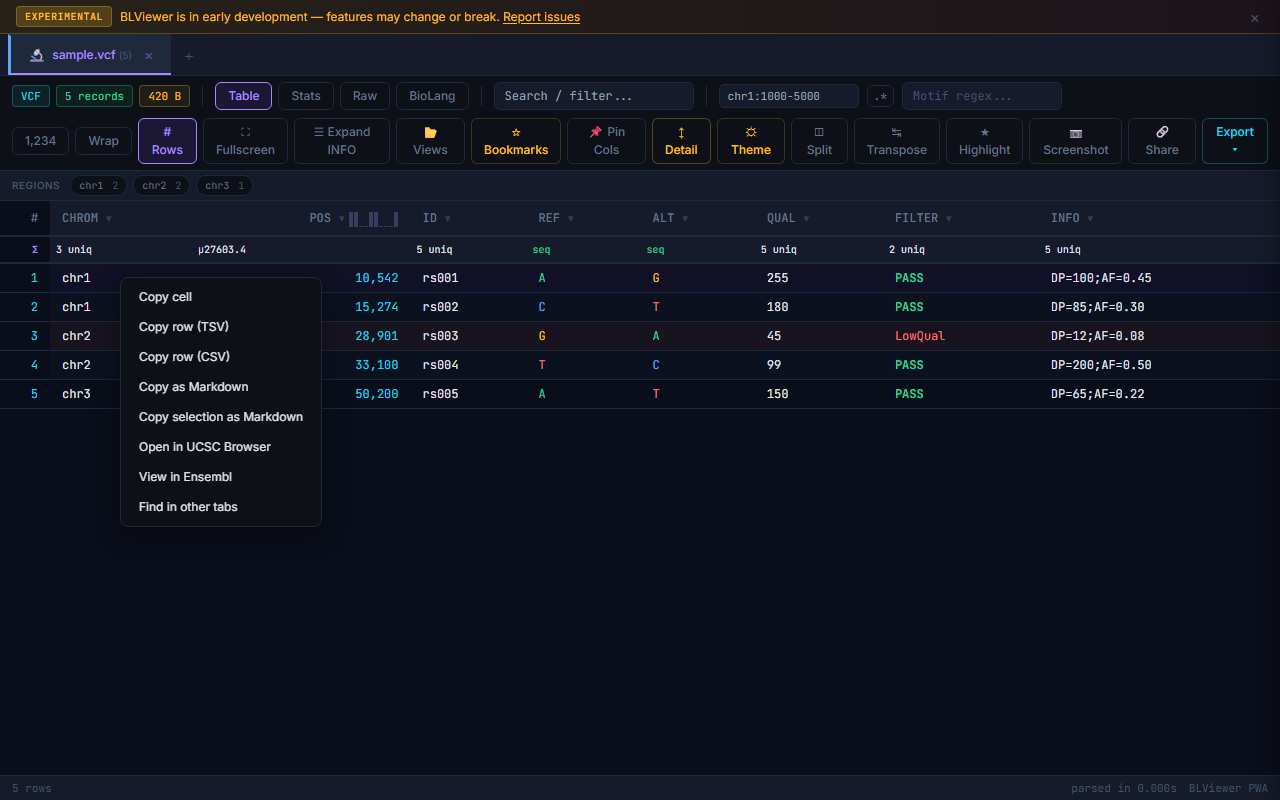
Task: Toggle the # Rows numbering button
Action: click(x=167, y=141)
